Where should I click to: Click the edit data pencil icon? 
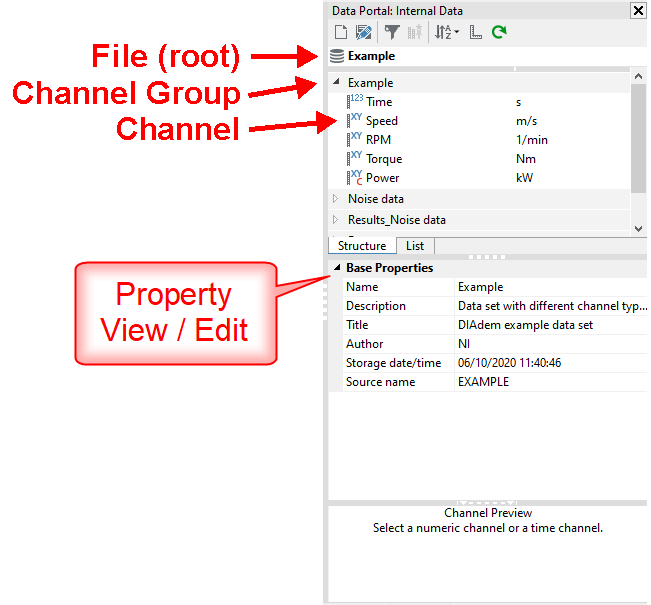pos(363,32)
